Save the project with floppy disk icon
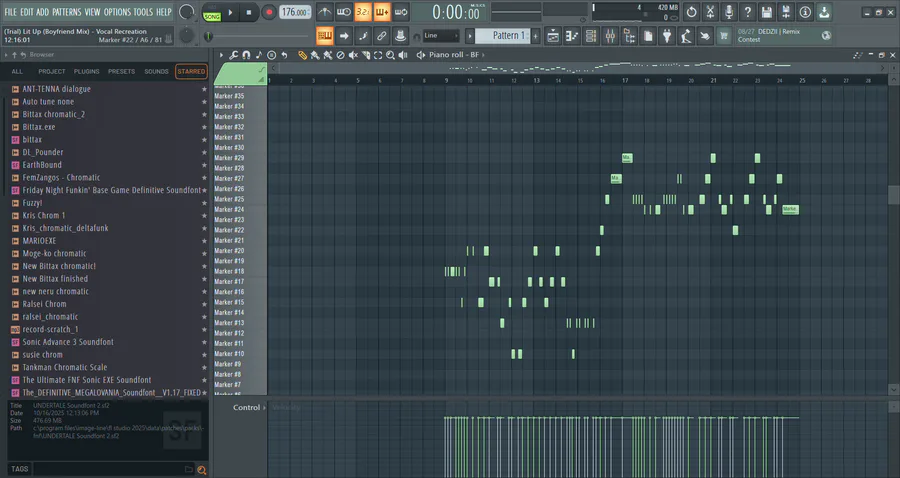Image resolution: width=900 pixels, height=478 pixels. (x=767, y=12)
